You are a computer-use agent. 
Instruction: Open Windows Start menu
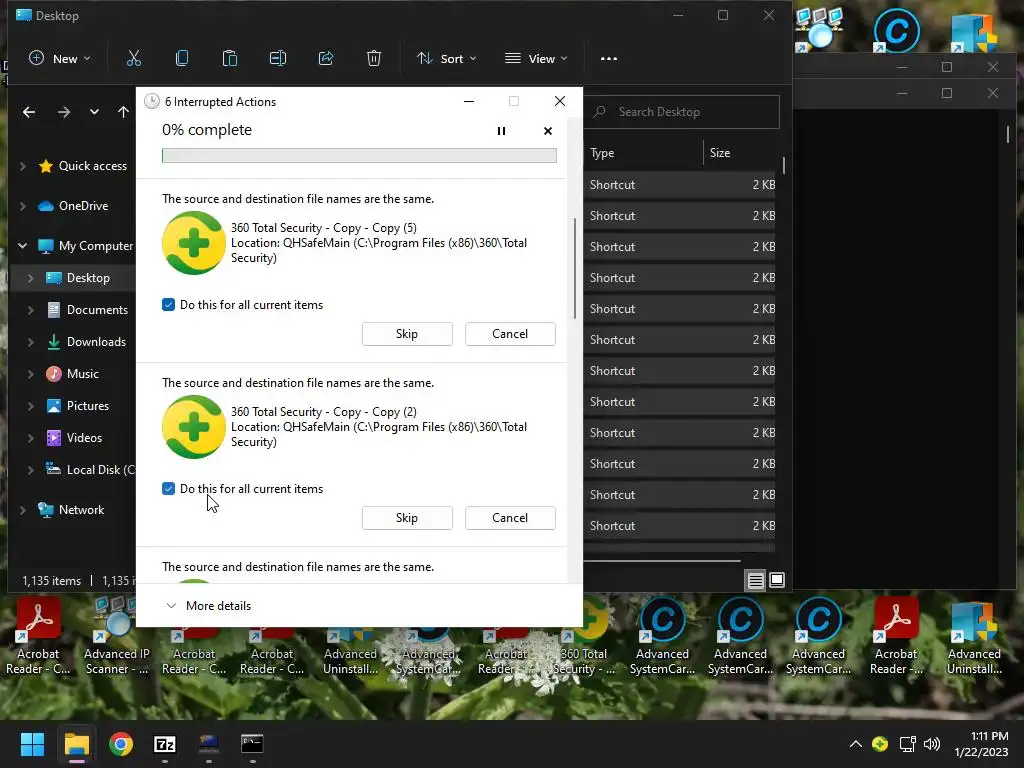pyautogui.click(x=32, y=744)
